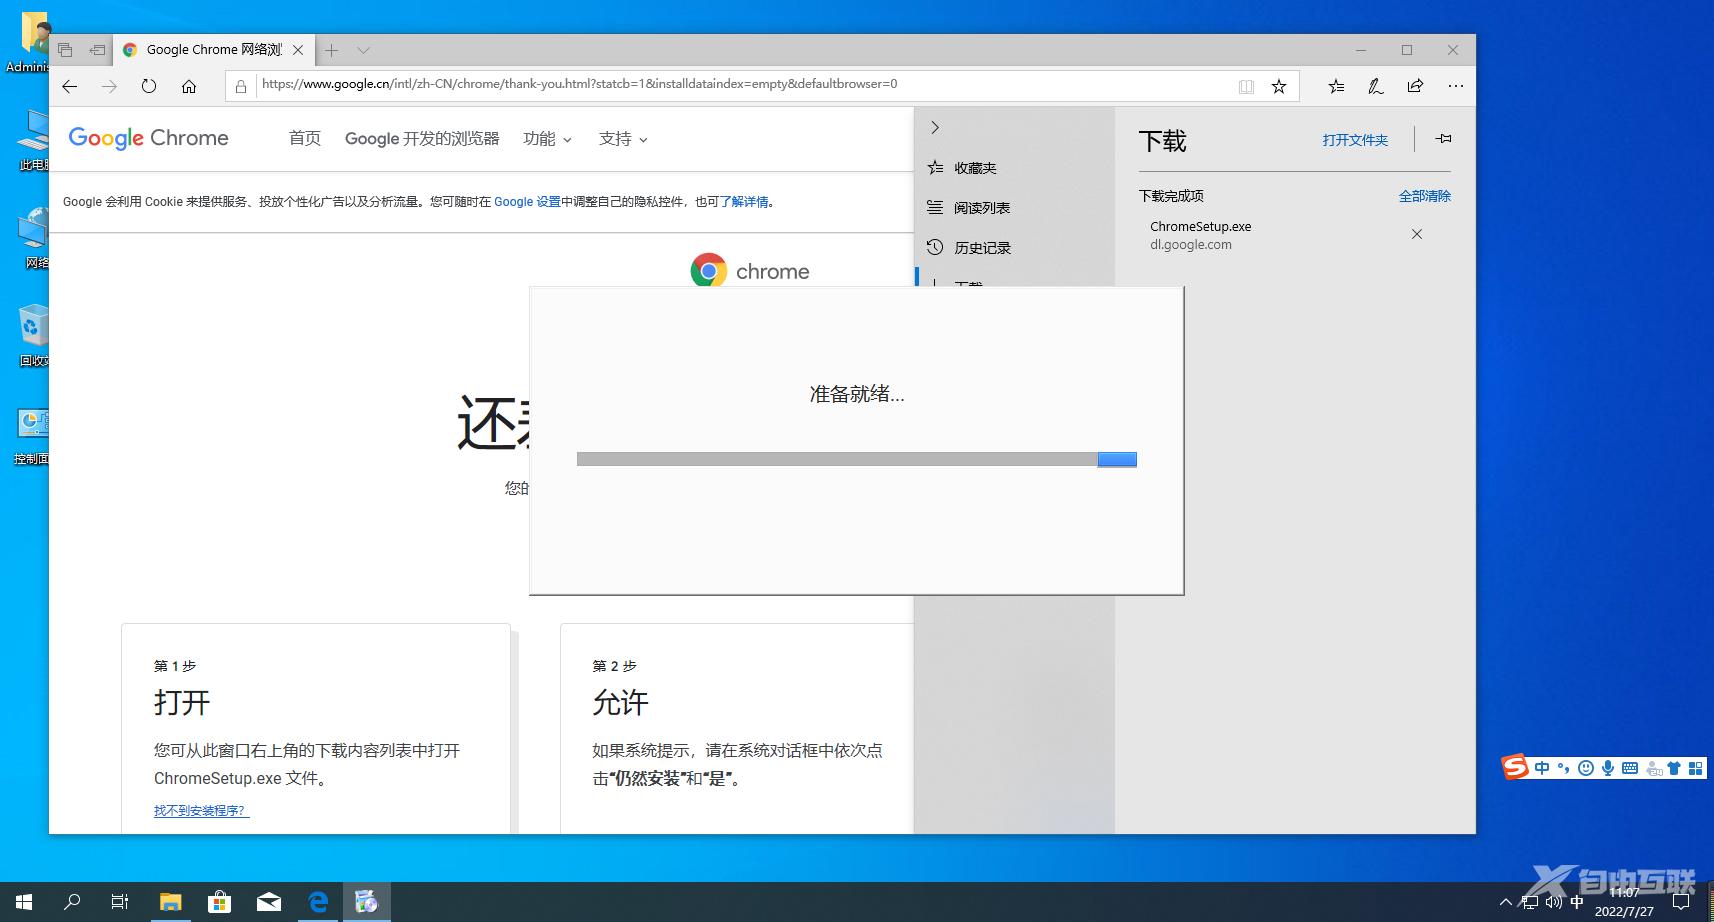Refresh the current page
Image resolution: width=1714 pixels, height=922 pixels.
point(149,86)
